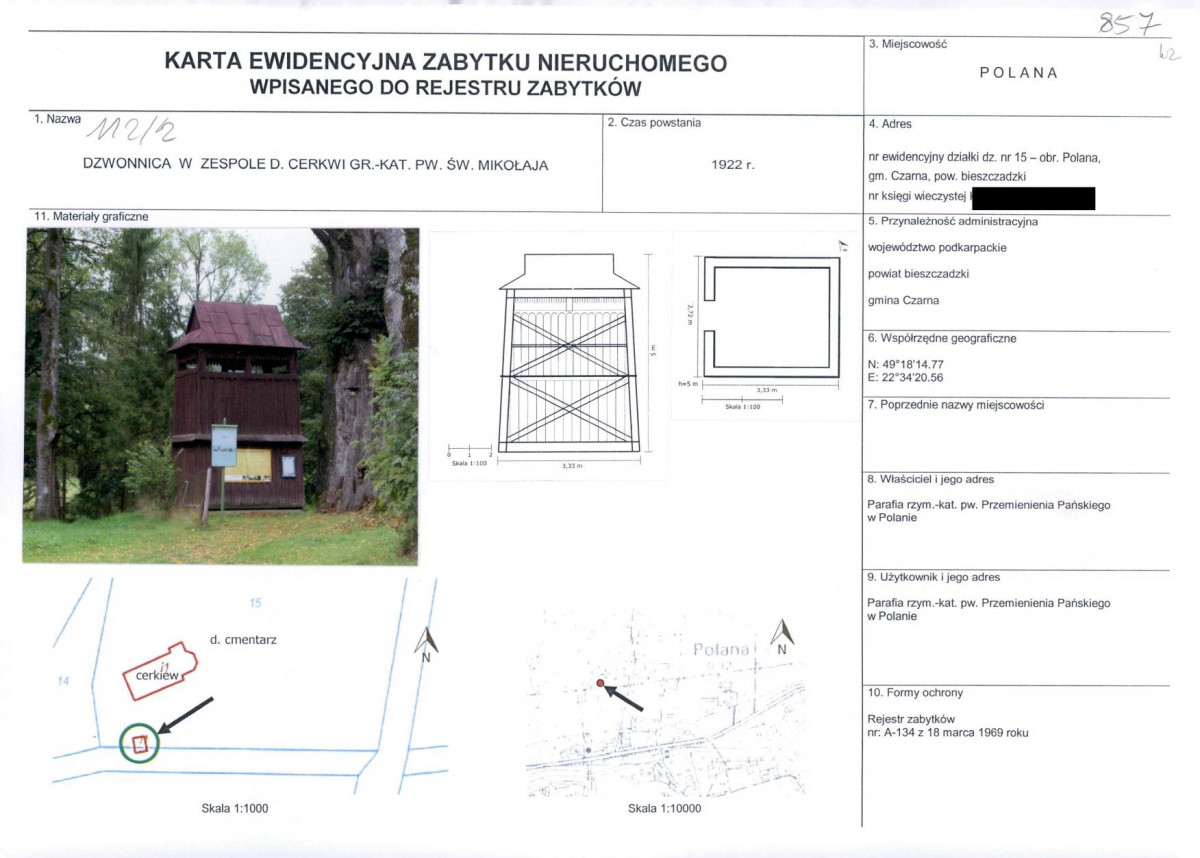Click the '6. Współrzędne geograficzne' label
Viewport: 1200px width, 858px height.
(942, 338)
